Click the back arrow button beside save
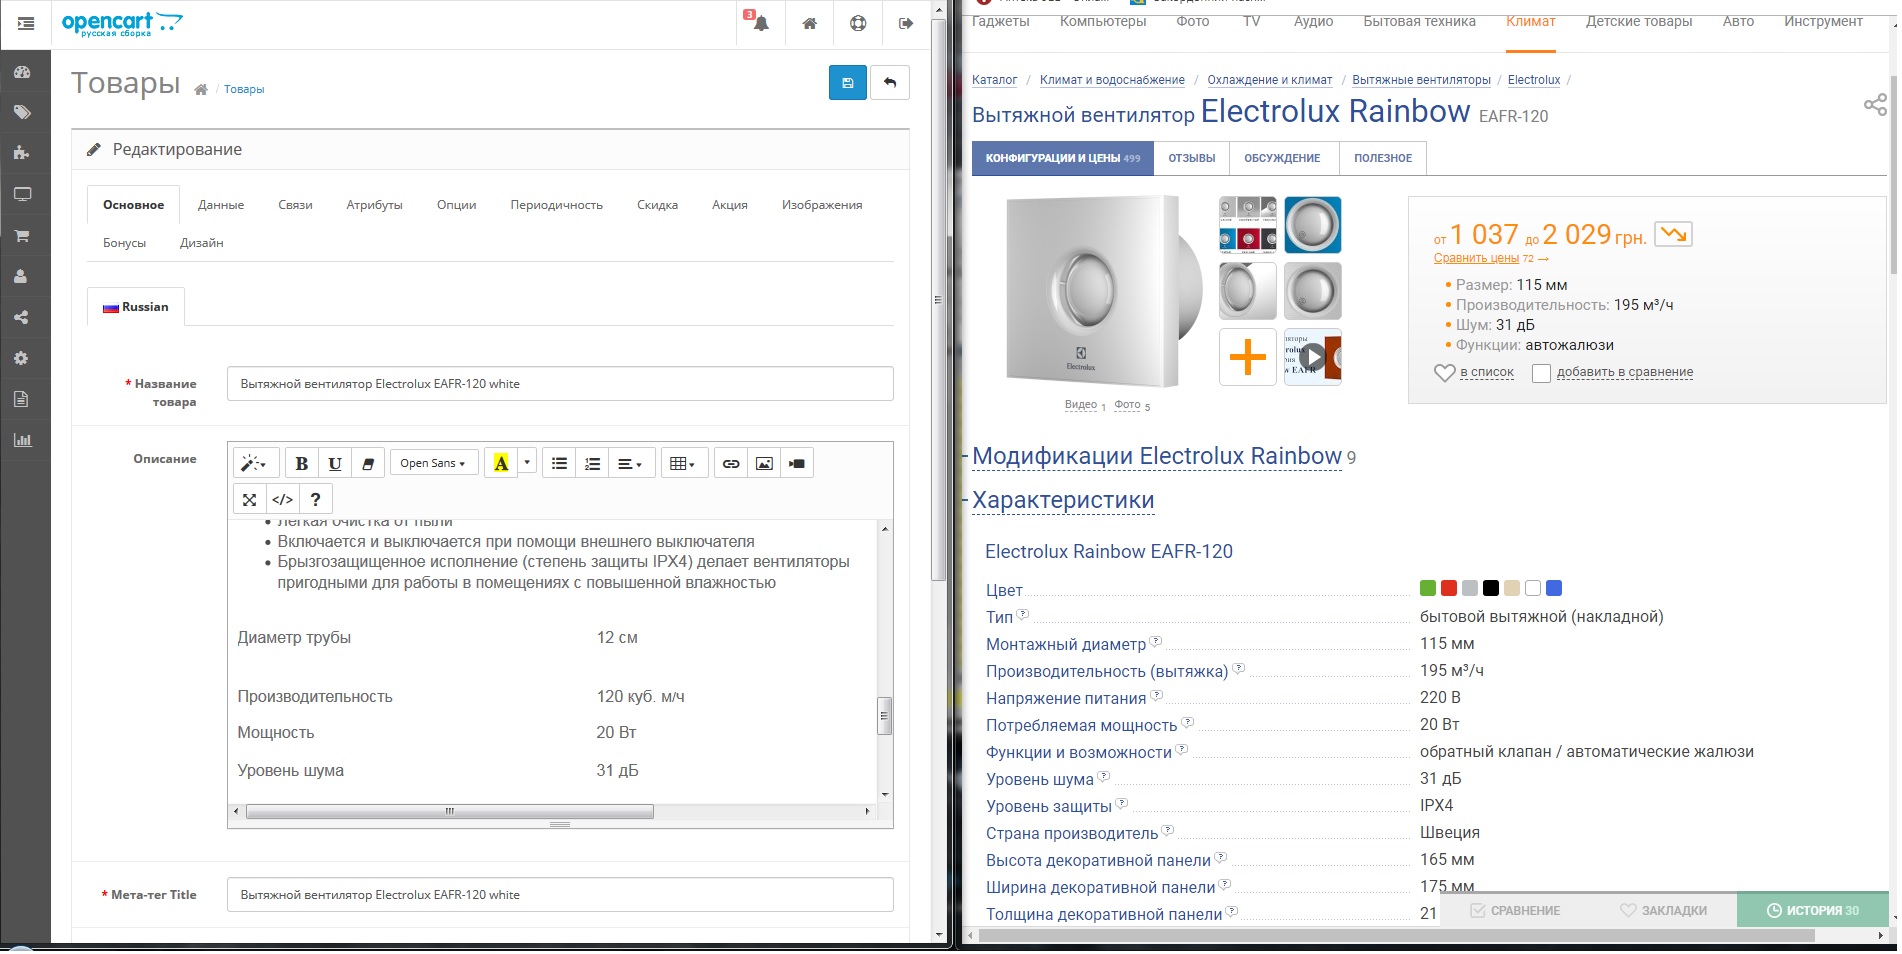The image size is (1902, 954). pos(890,82)
